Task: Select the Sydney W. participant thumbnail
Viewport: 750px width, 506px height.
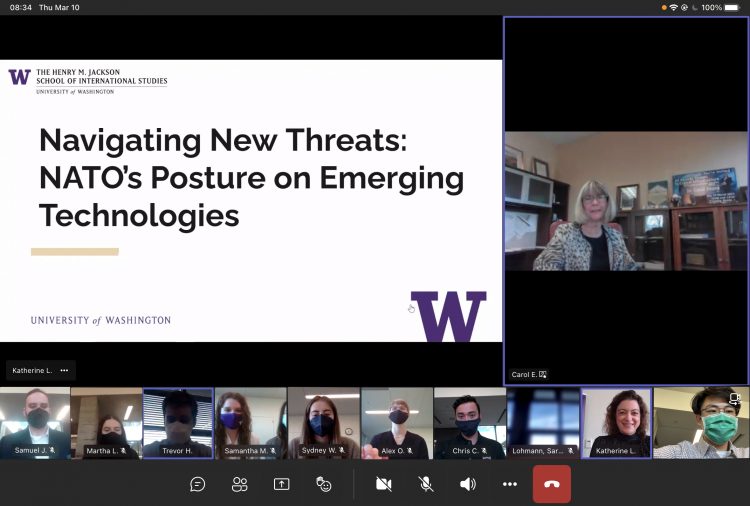Action: point(324,423)
